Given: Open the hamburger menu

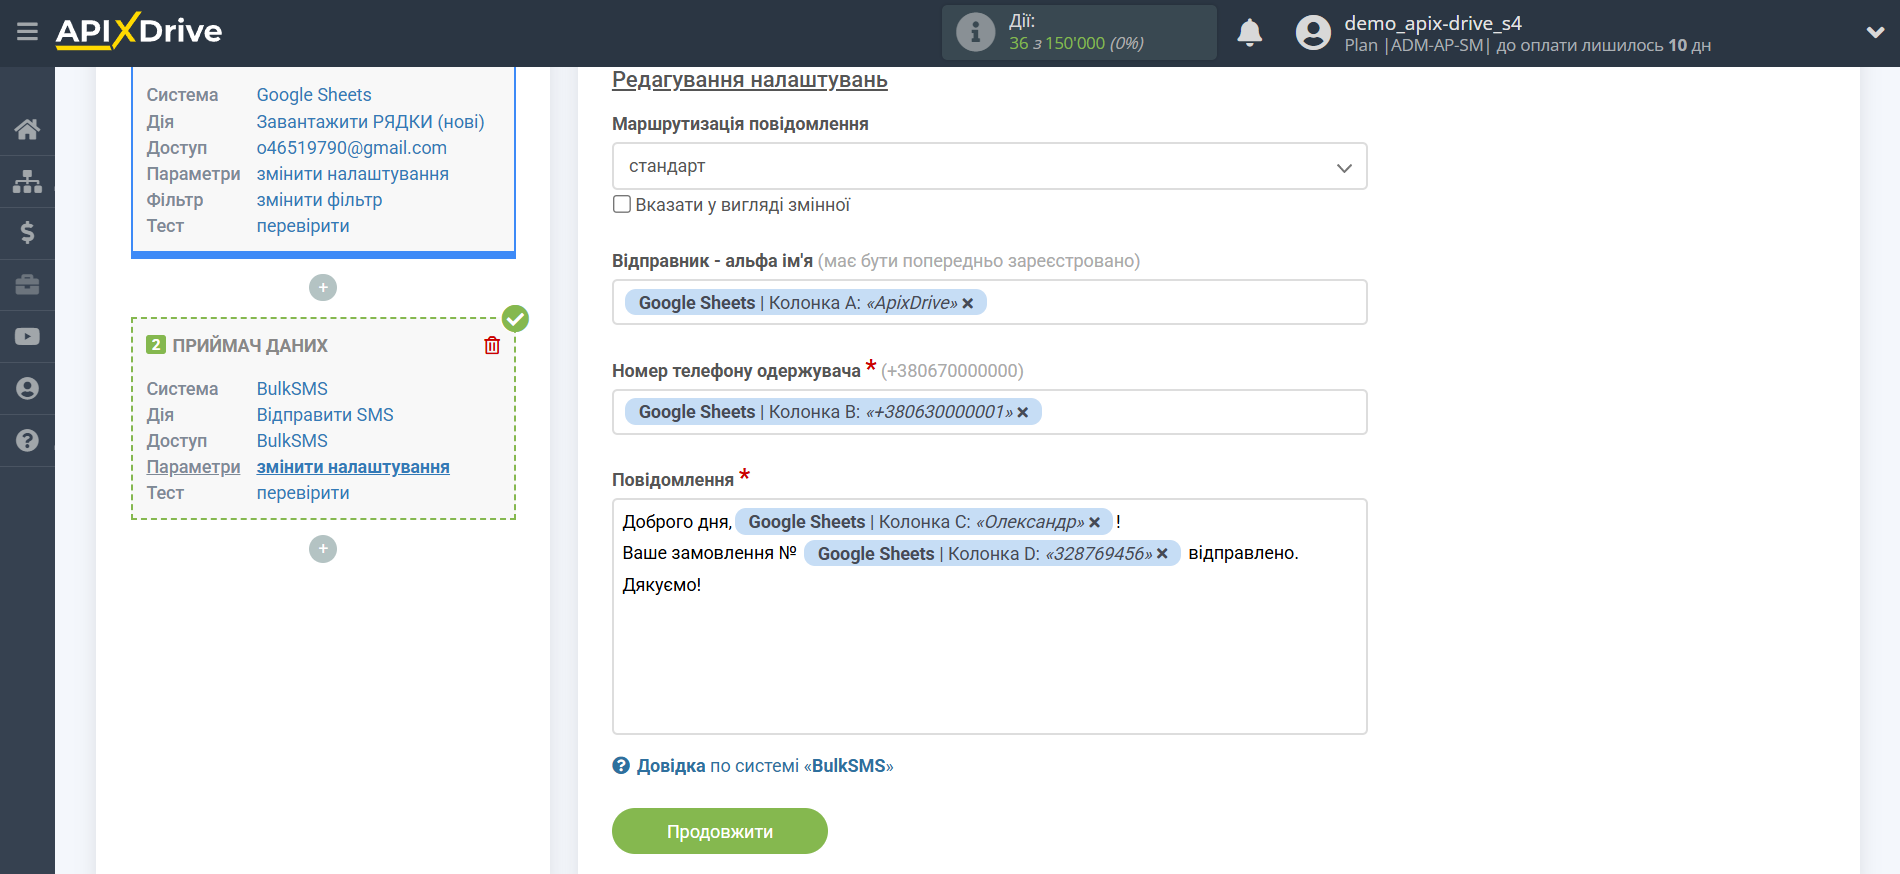Looking at the screenshot, I should [x=27, y=32].
